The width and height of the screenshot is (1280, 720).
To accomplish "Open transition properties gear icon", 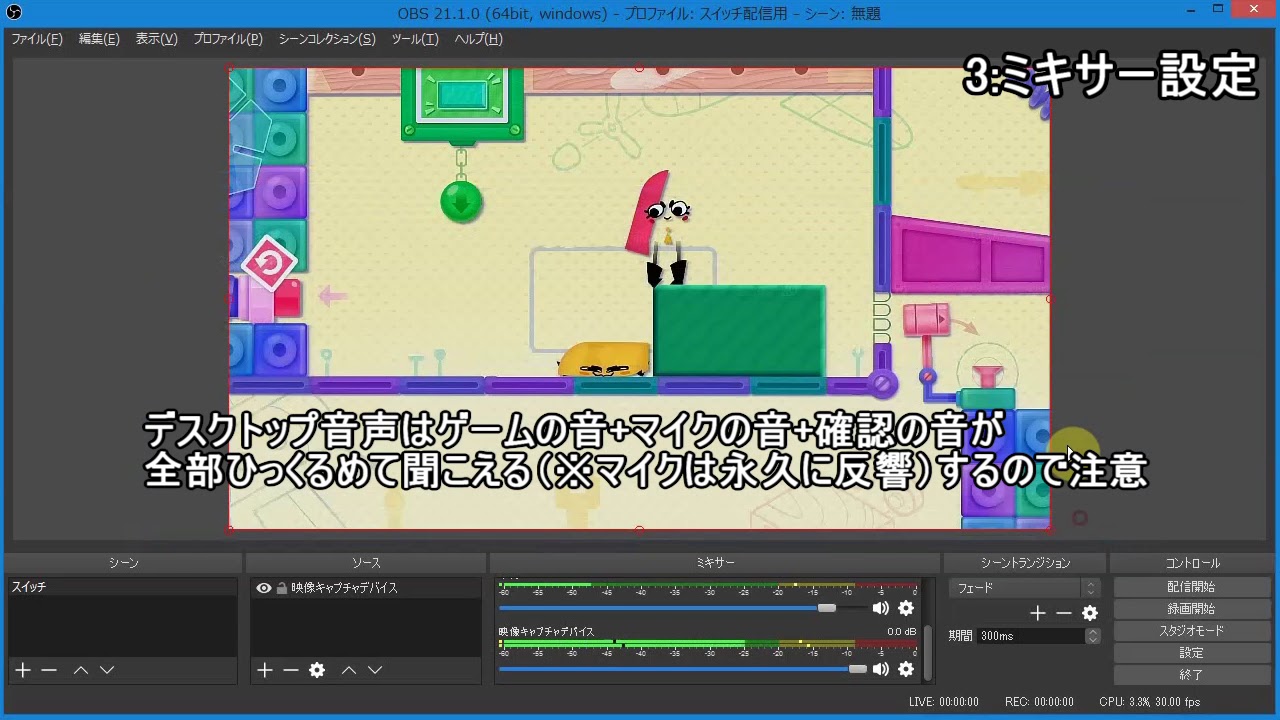I will pos(1090,613).
